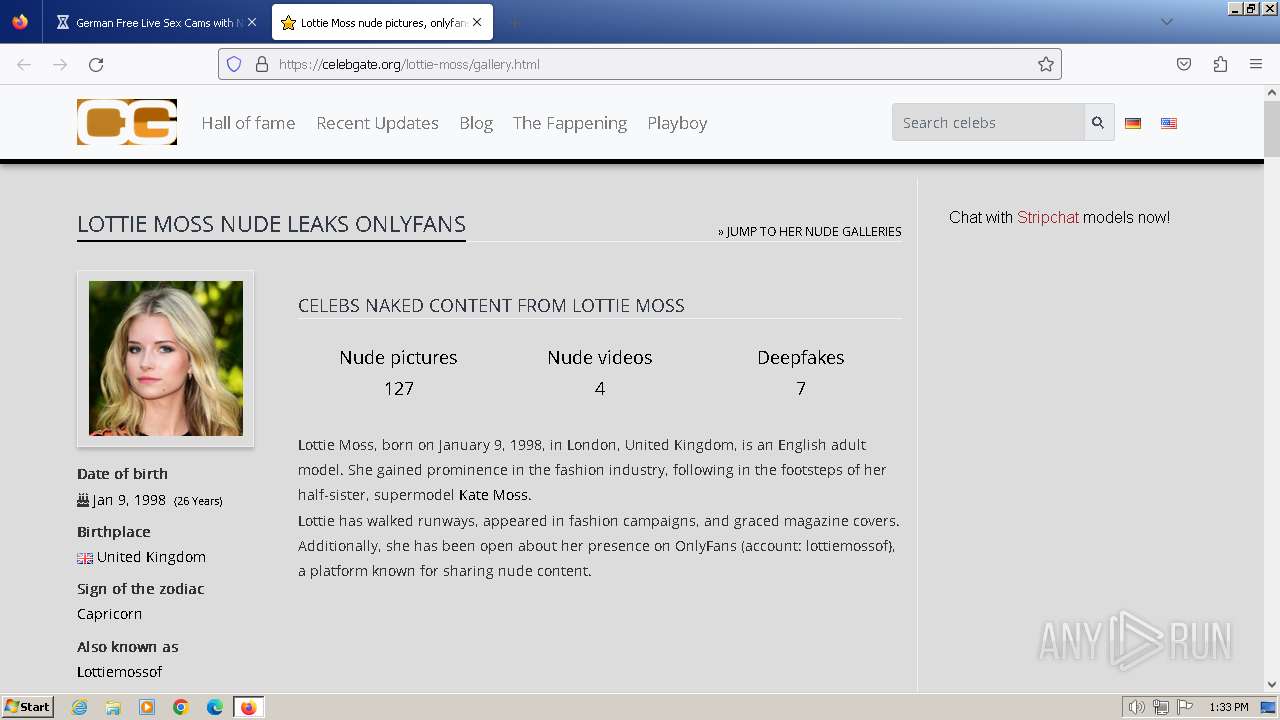This screenshot has height=720, width=1280.
Task: Open the Stripchat link
Action: 1048,217
